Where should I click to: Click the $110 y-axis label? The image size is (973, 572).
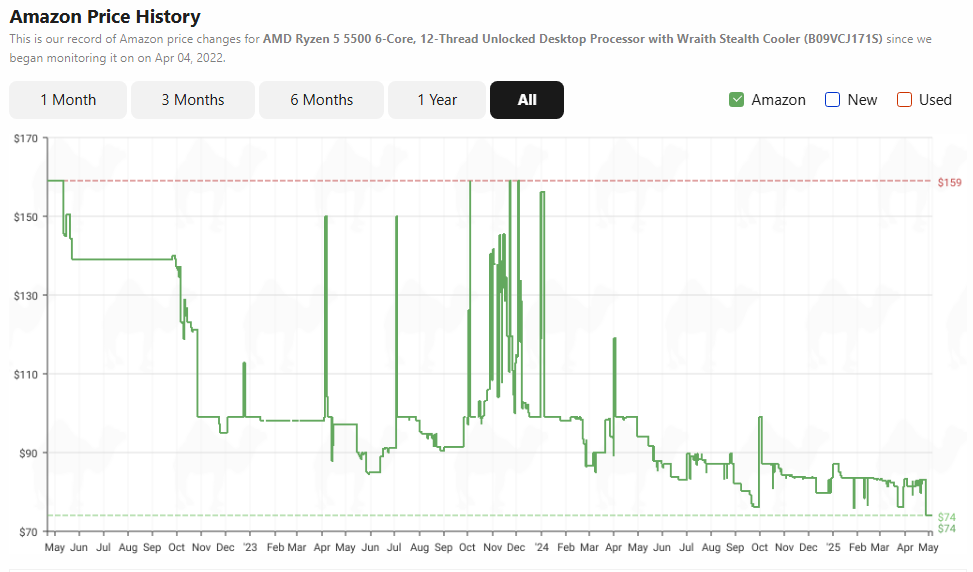click(25, 375)
